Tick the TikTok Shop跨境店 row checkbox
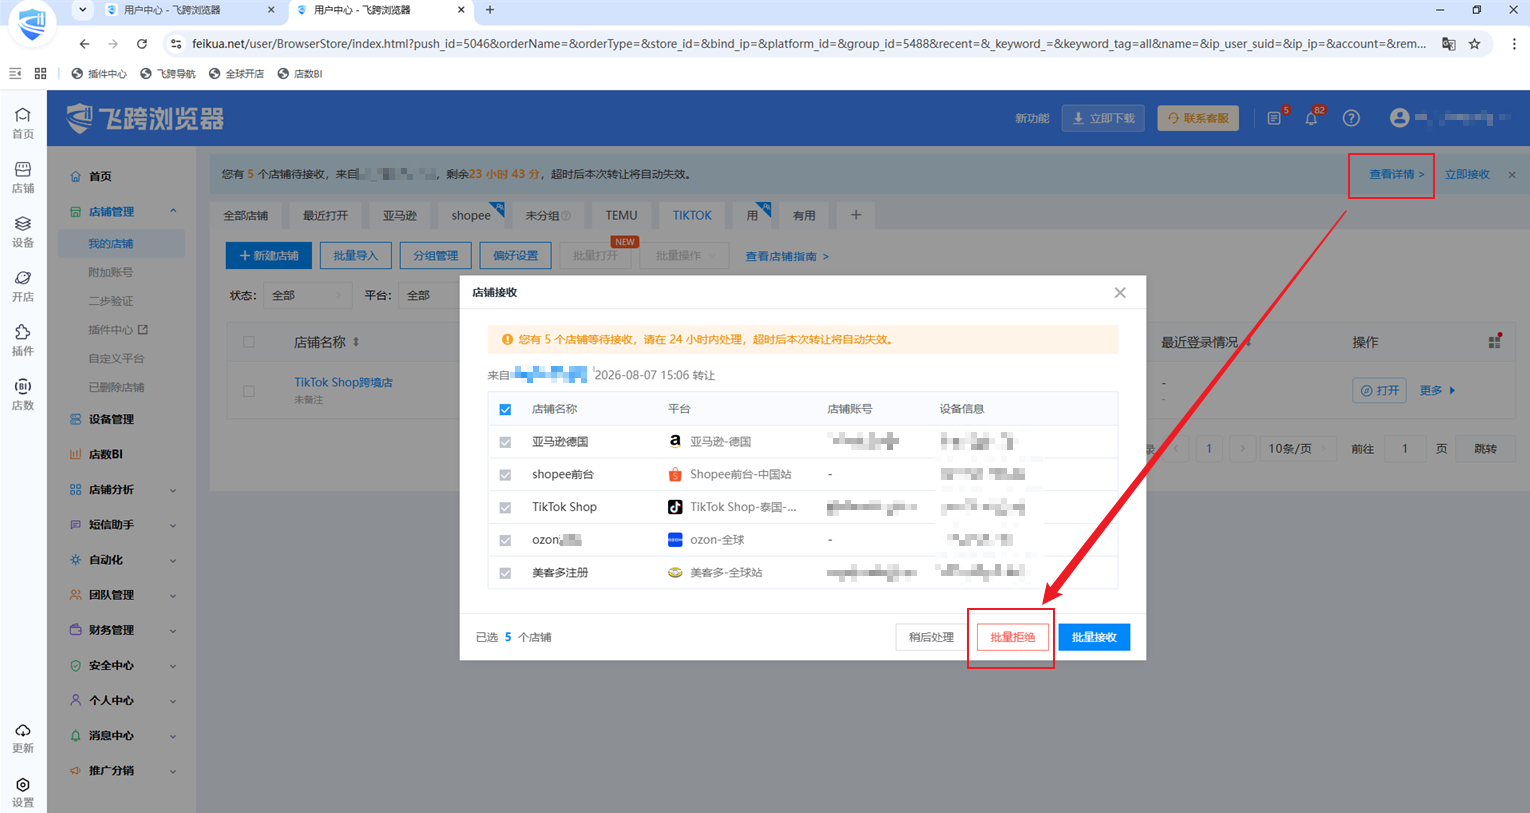Screen dimensions: 1530x813 pos(249,391)
